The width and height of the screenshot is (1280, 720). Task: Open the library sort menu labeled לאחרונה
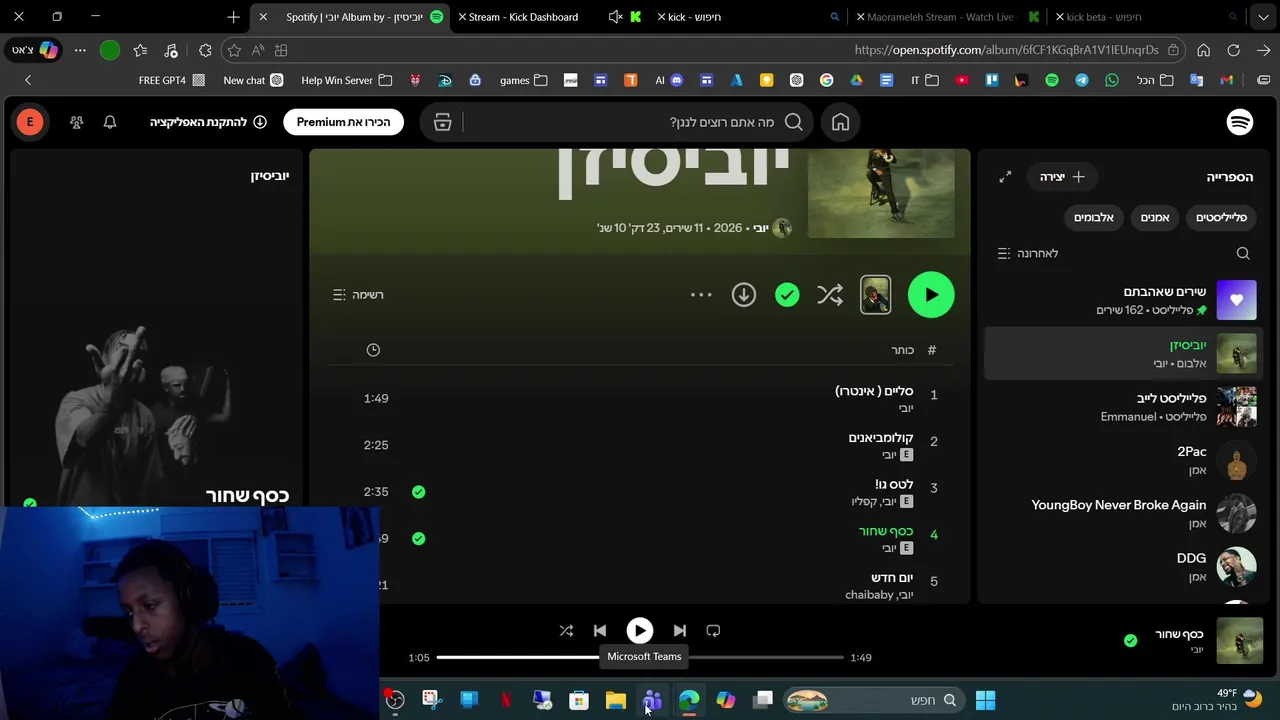(1028, 254)
